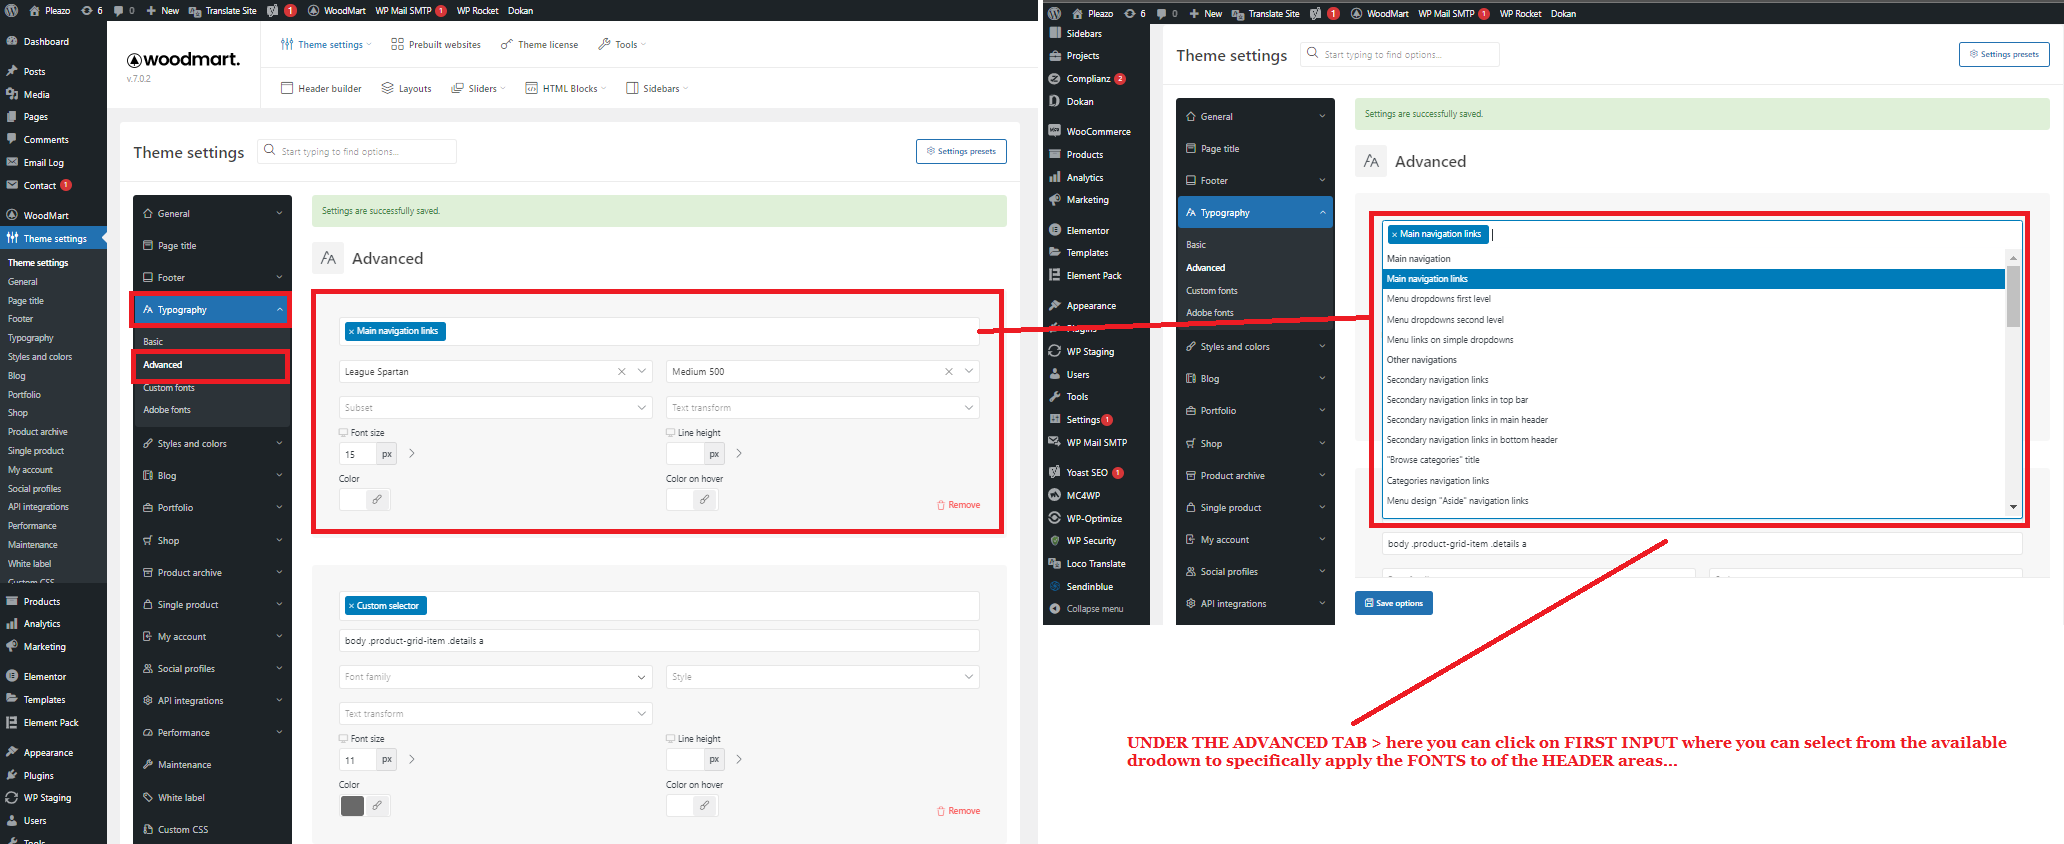Click the font size field showing 11

tap(358, 760)
